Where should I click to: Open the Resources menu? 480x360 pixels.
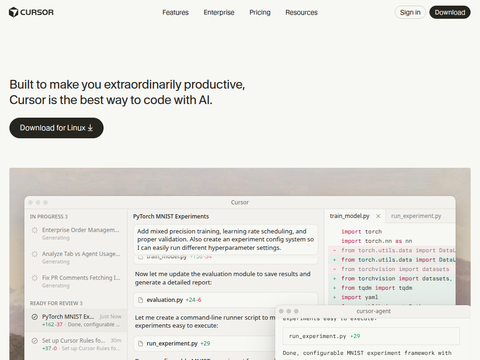coord(301,12)
